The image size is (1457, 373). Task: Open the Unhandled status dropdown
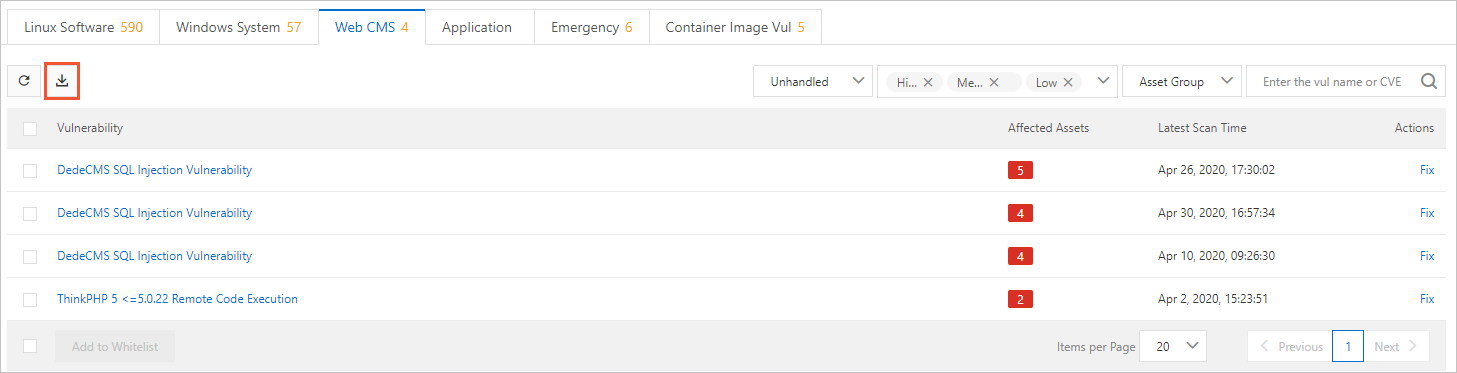click(812, 82)
